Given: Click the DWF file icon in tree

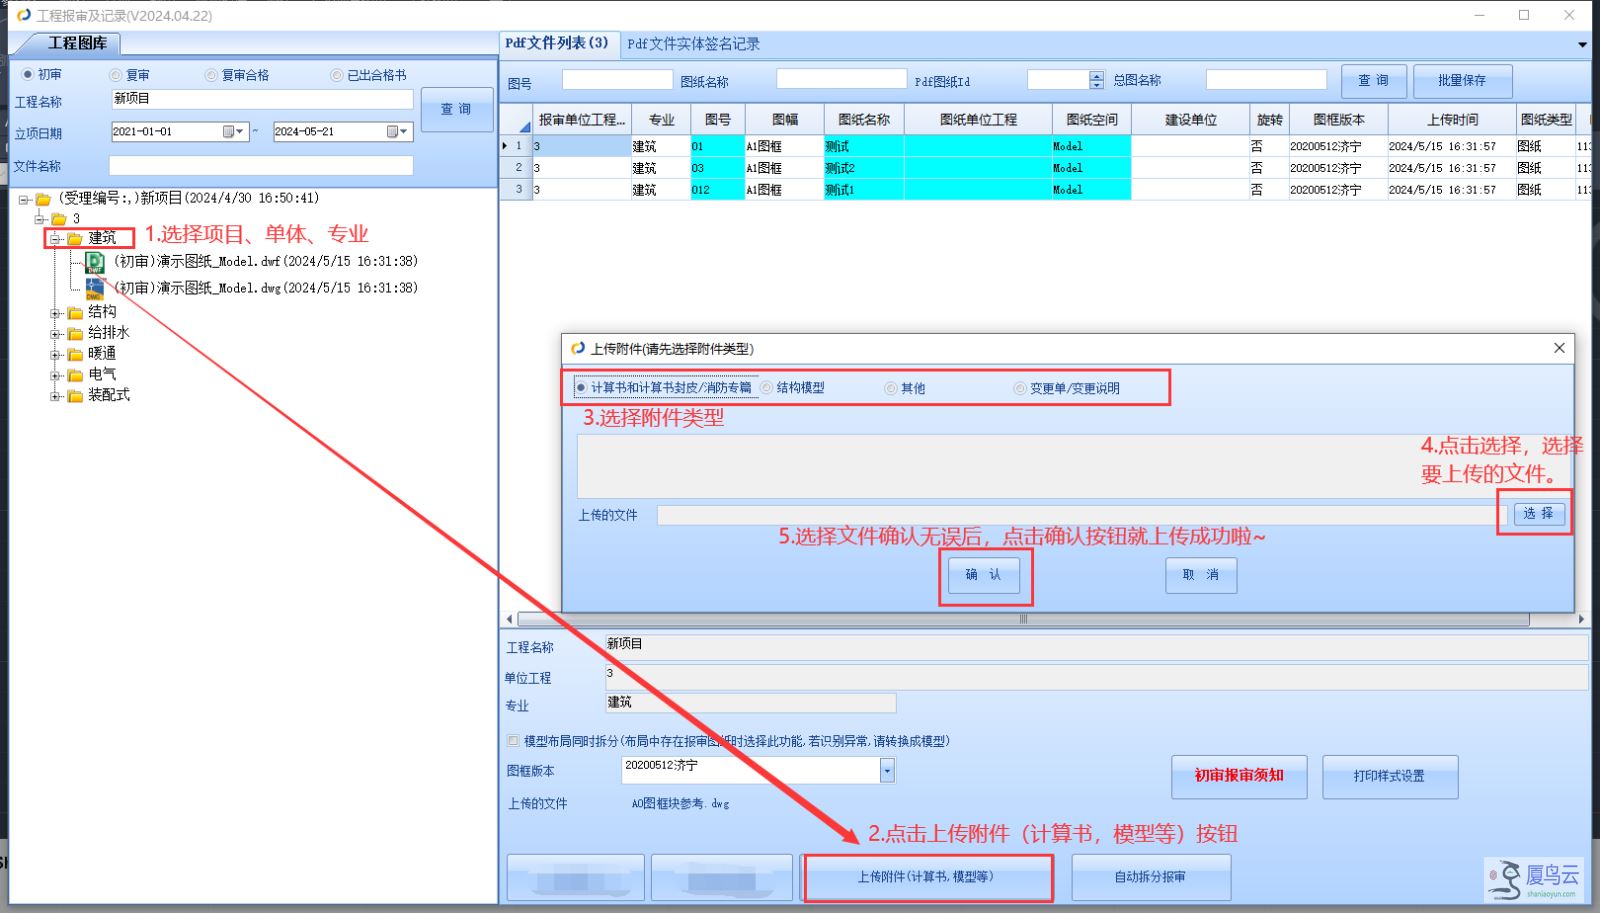Looking at the screenshot, I should pyautogui.click(x=95, y=262).
